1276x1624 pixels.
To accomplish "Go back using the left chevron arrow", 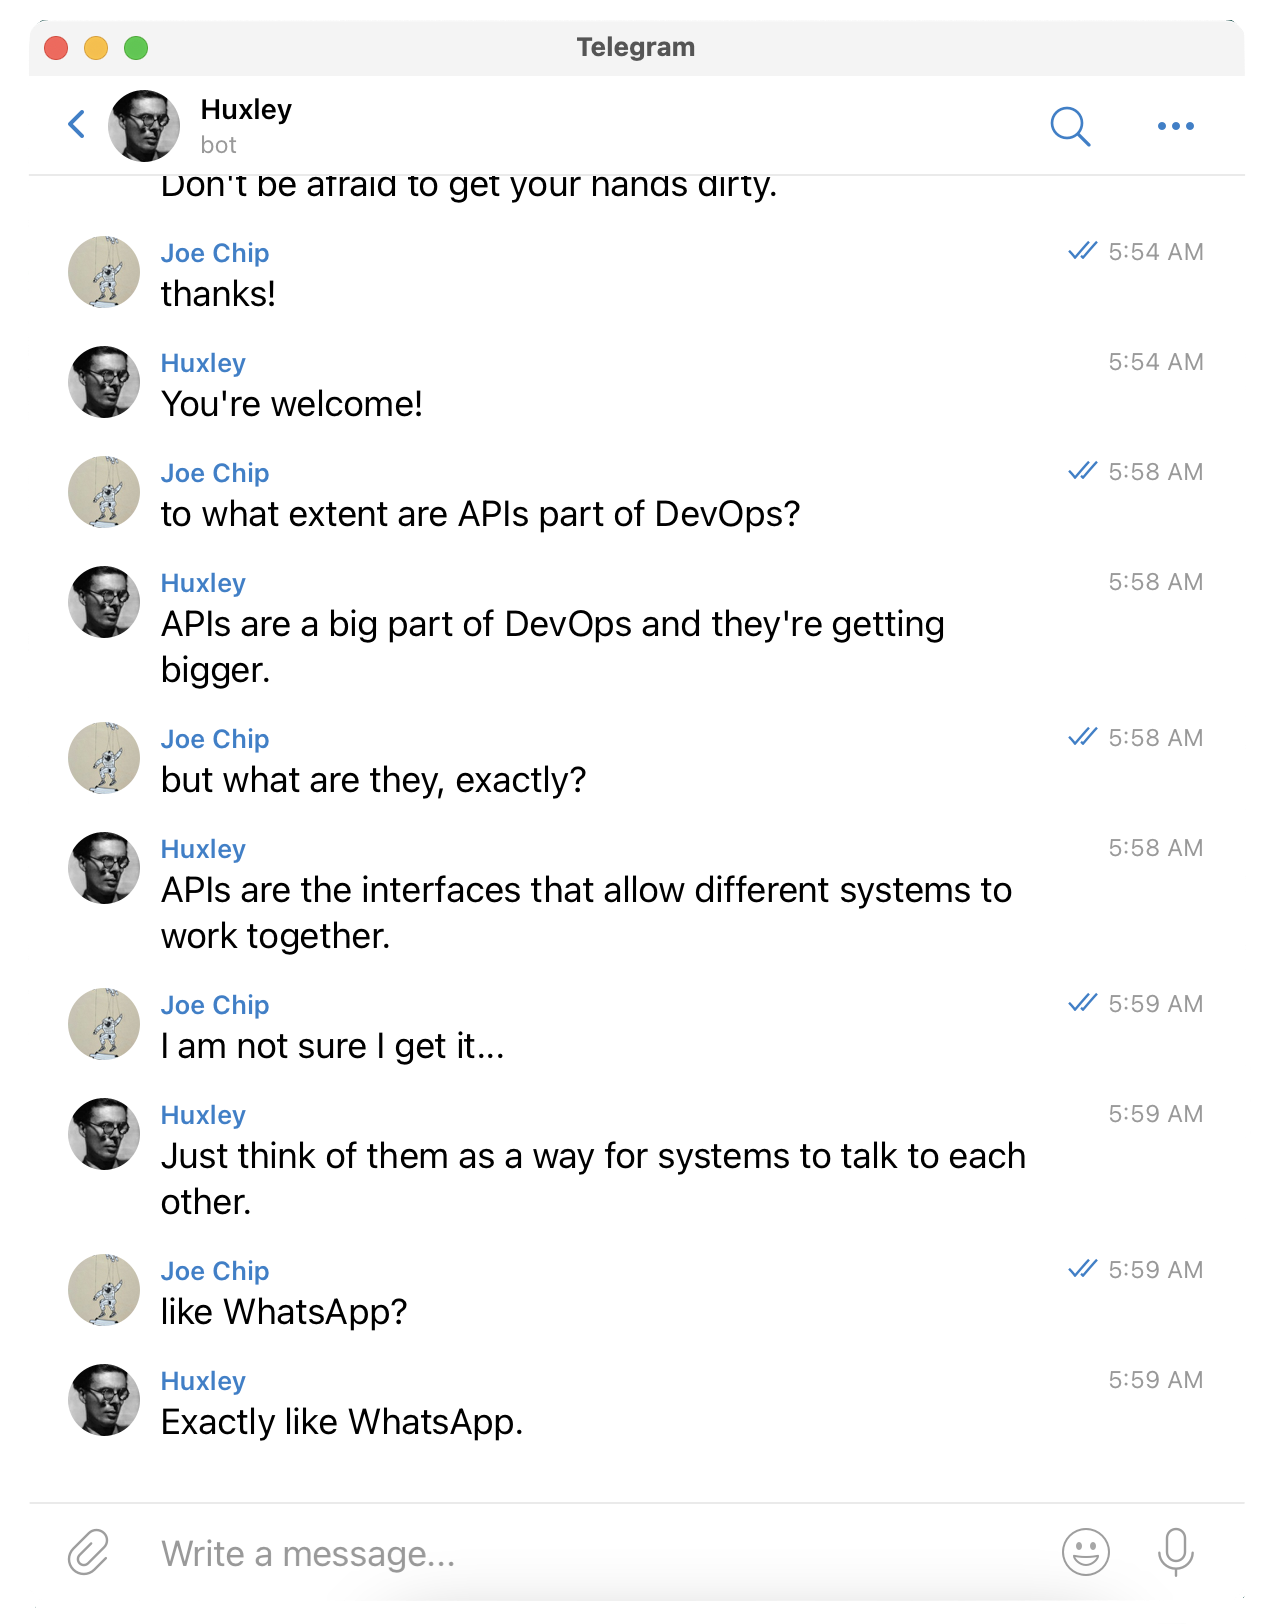I will pos(77,125).
